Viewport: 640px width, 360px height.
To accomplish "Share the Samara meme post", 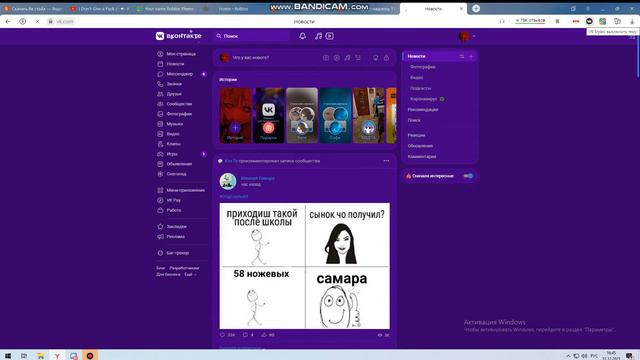I will point(268,335).
